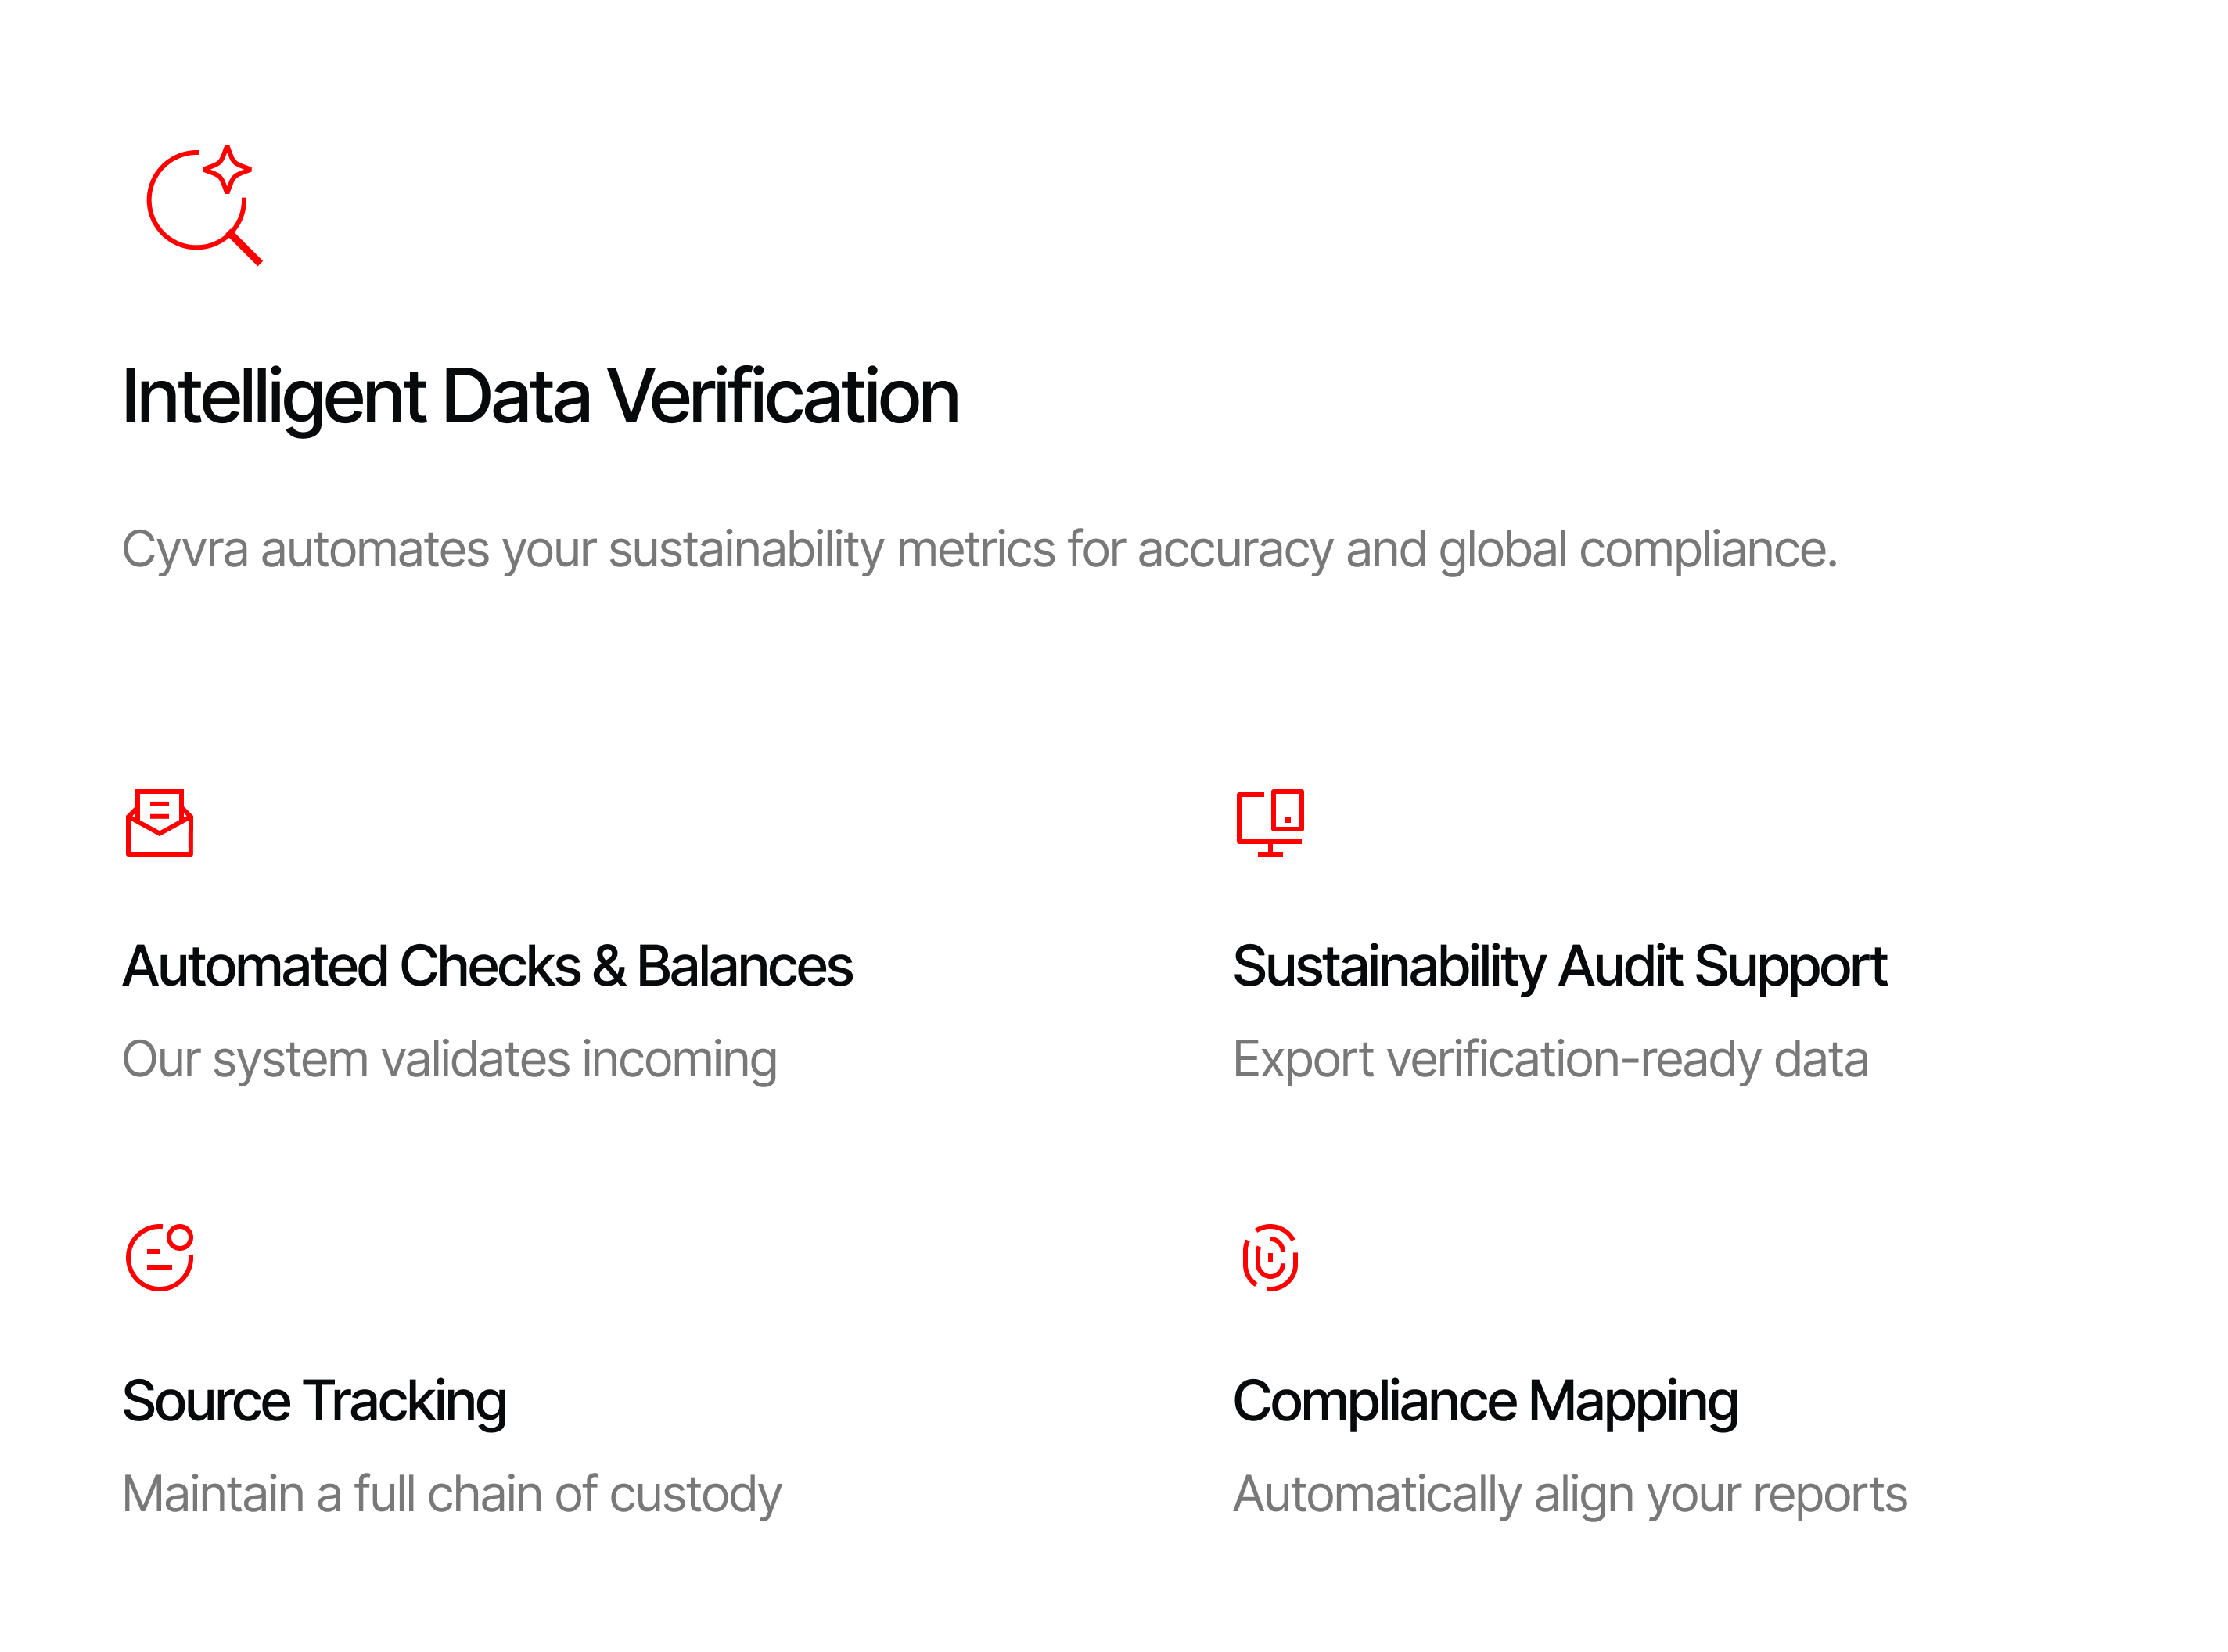Click the face with notification dot icon
Image resolution: width=2228 pixels, height=1652 pixels.
coord(158,1258)
